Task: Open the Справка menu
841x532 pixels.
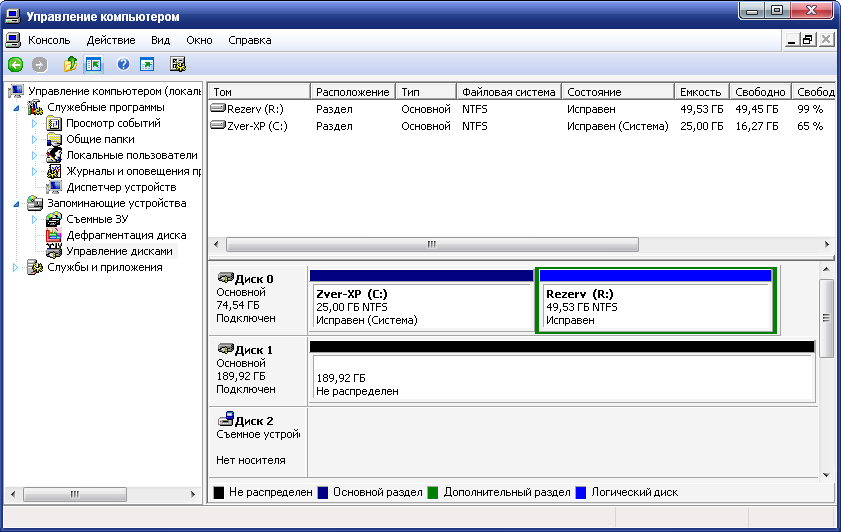Action: click(249, 40)
